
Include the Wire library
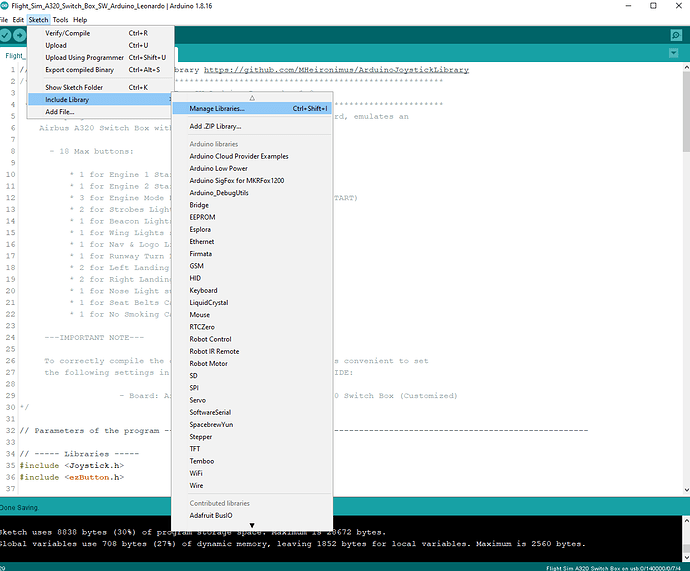252,486
